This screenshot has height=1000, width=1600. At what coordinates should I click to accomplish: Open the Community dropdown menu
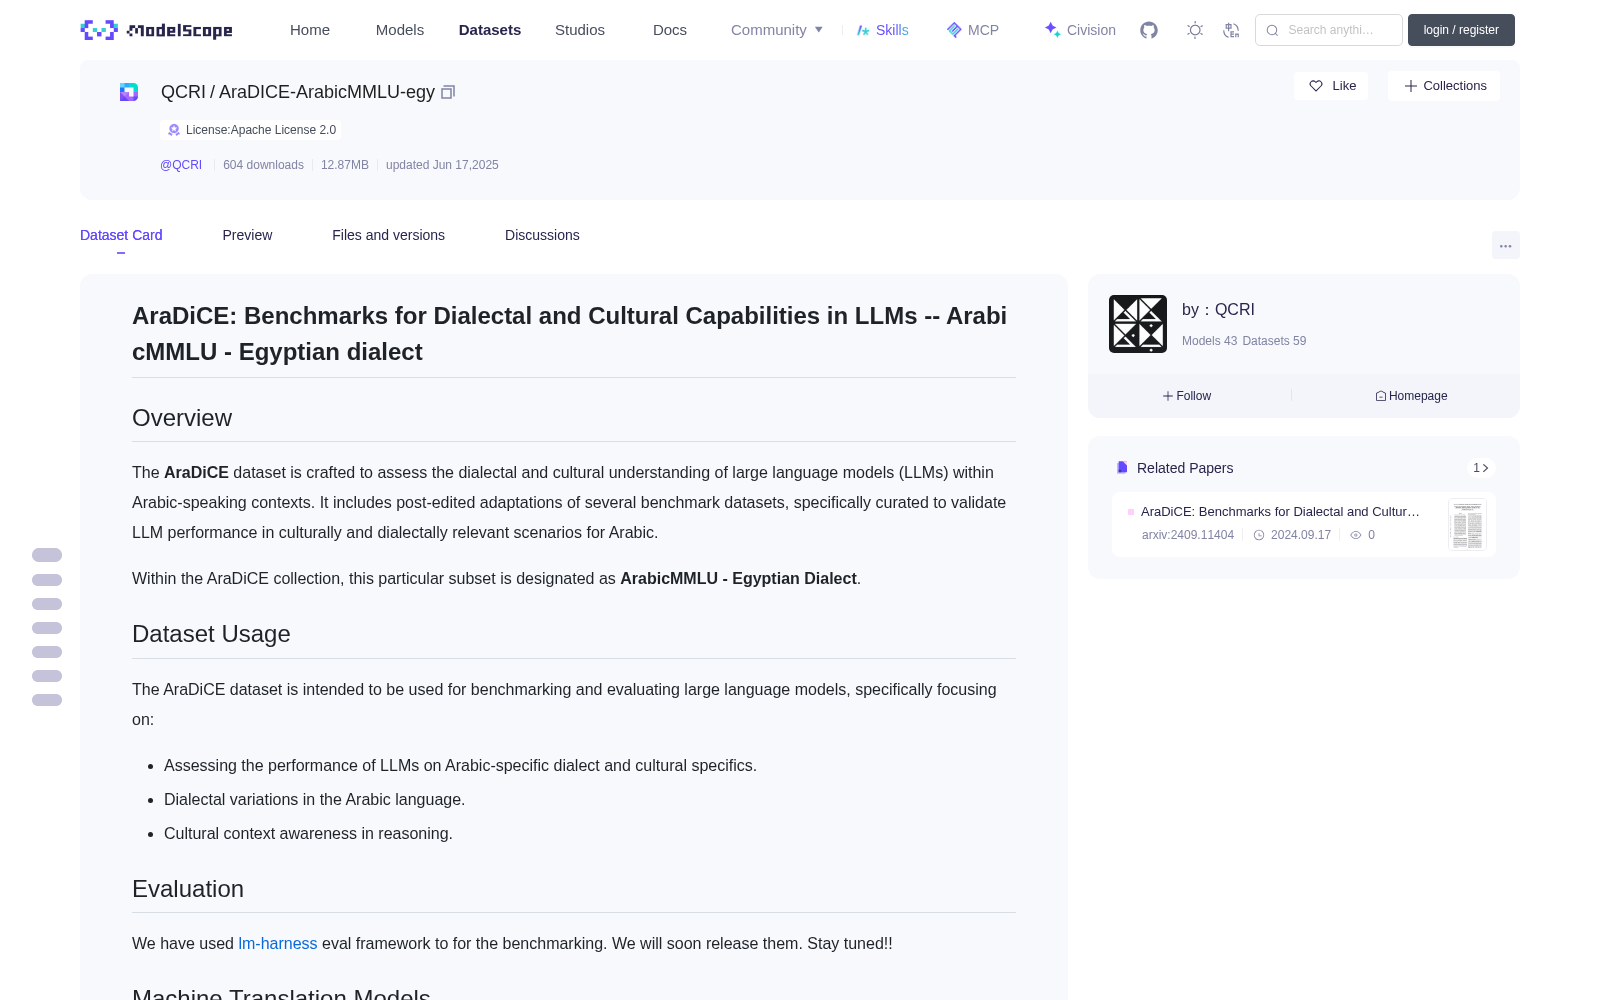tap(777, 30)
